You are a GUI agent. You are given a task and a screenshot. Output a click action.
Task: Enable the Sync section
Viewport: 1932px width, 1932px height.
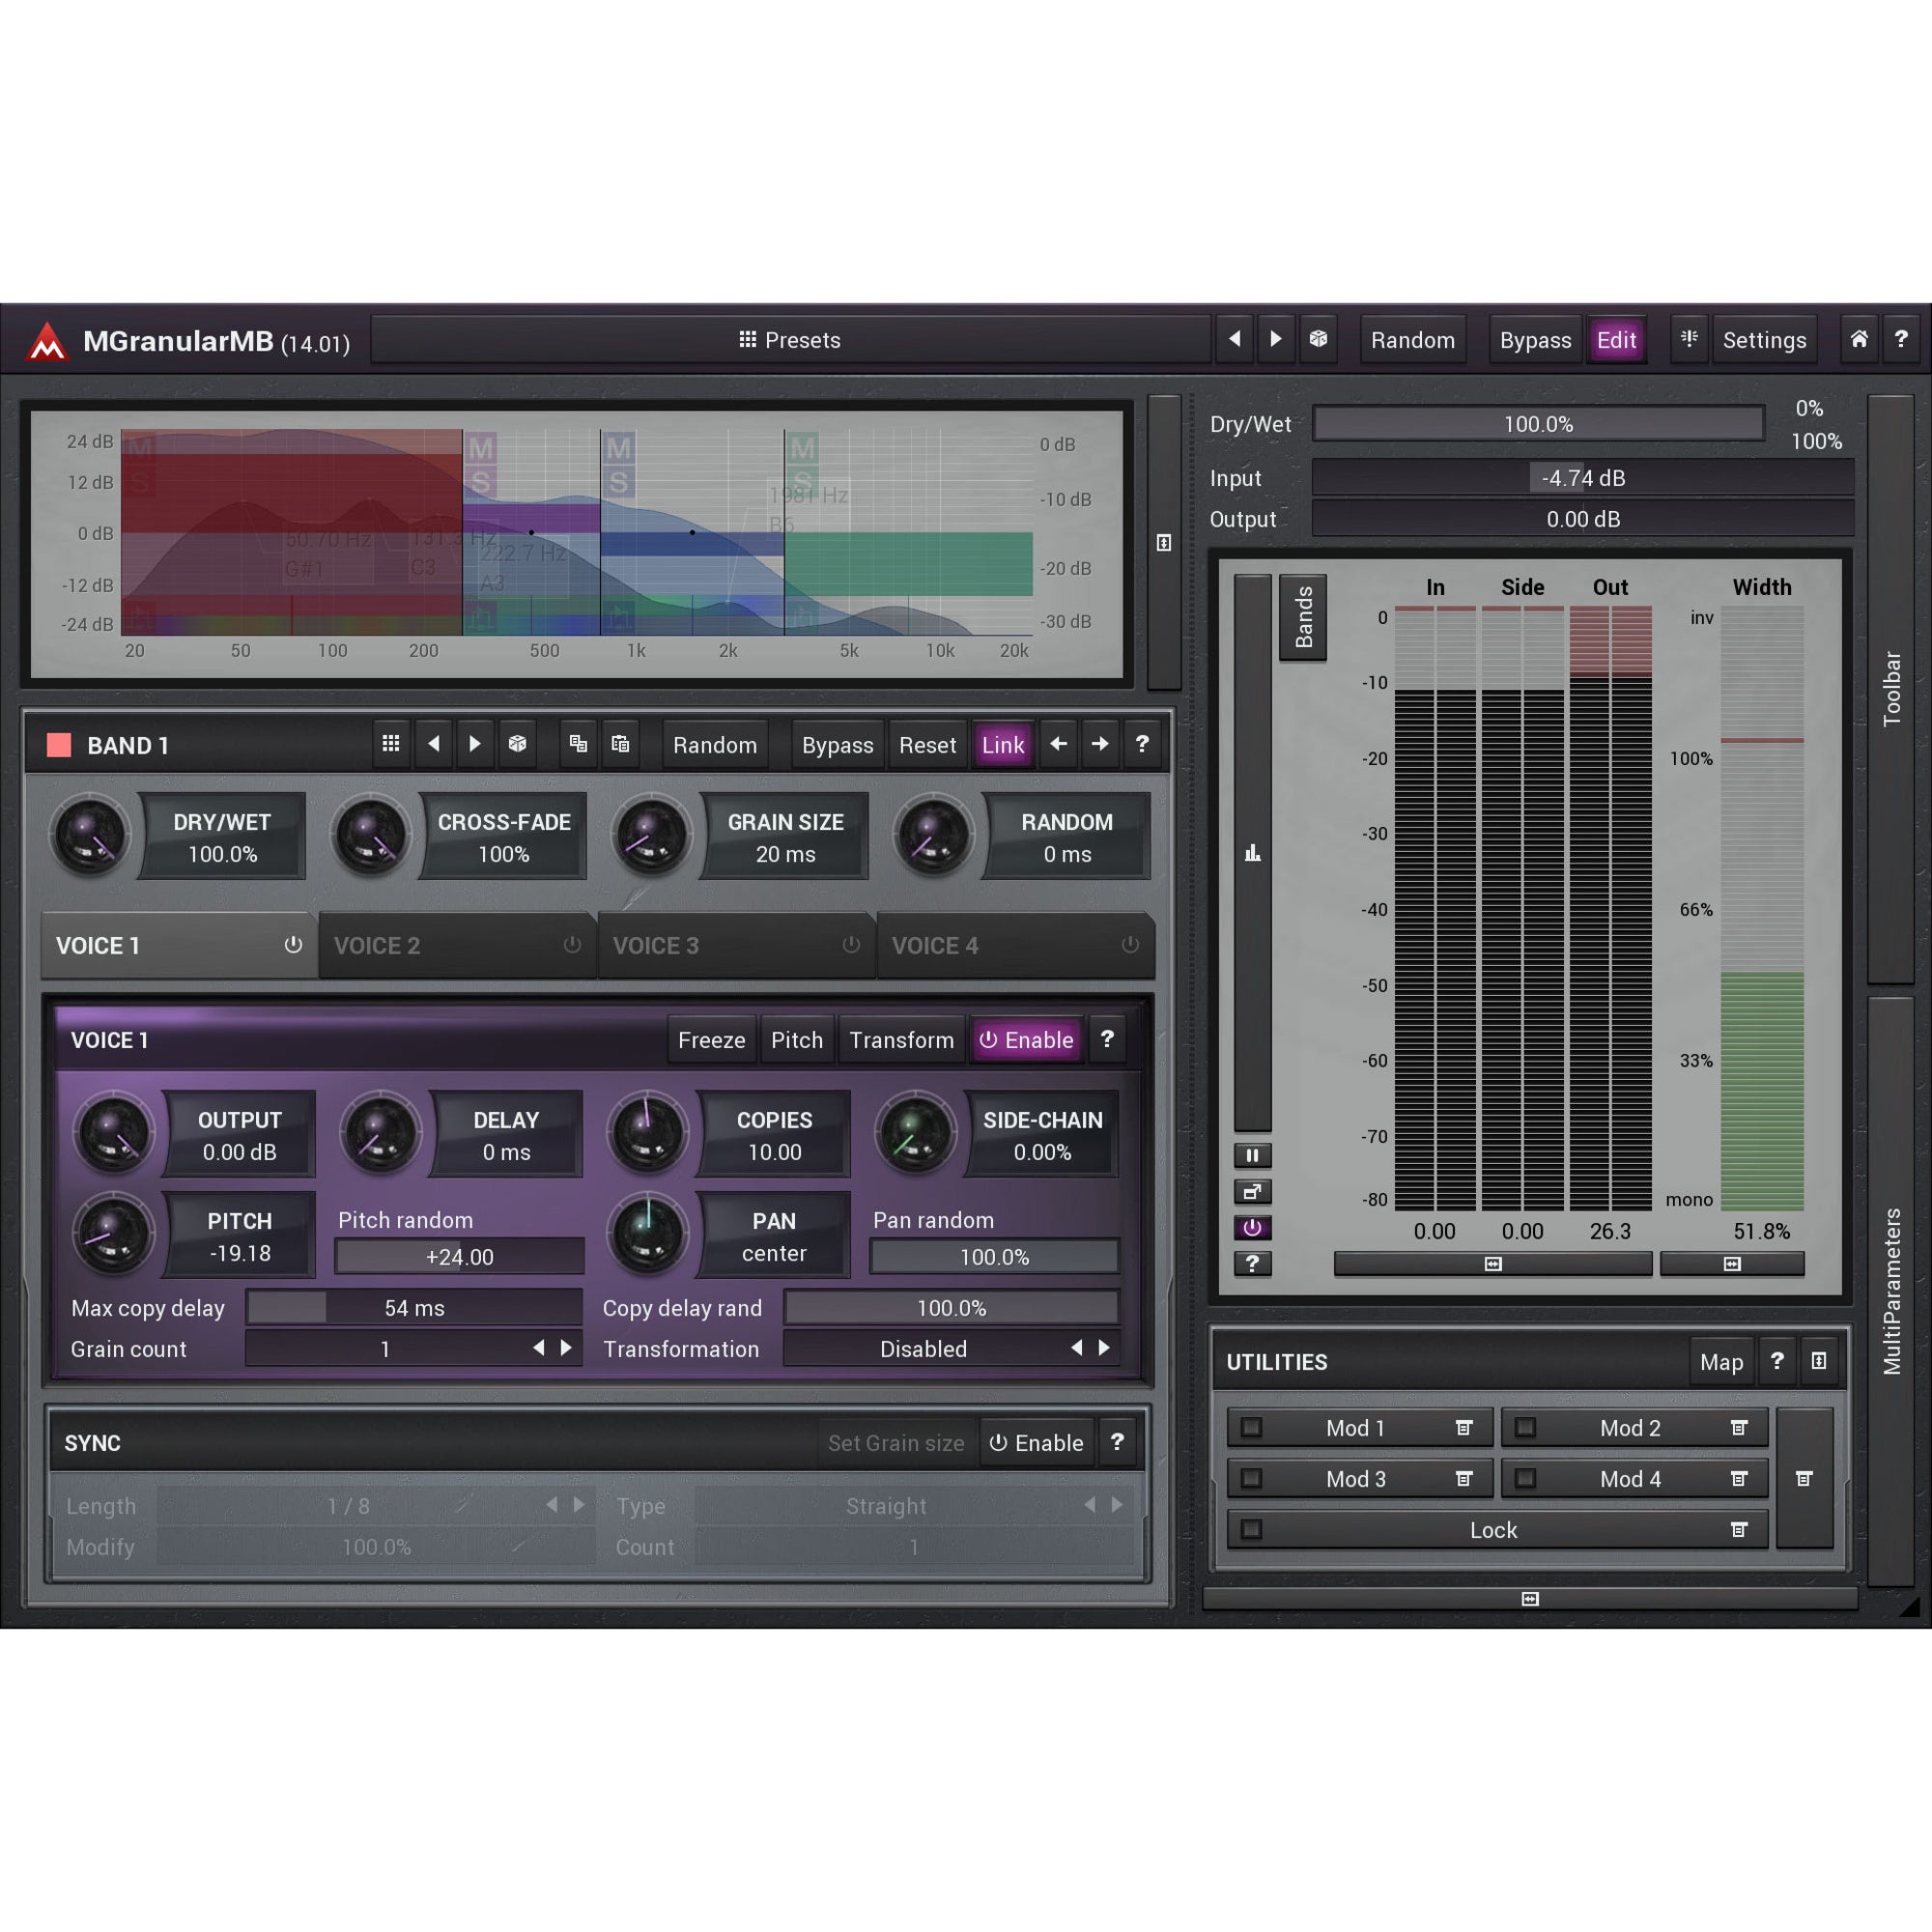pyautogui.click(x=1037, y=1443)
